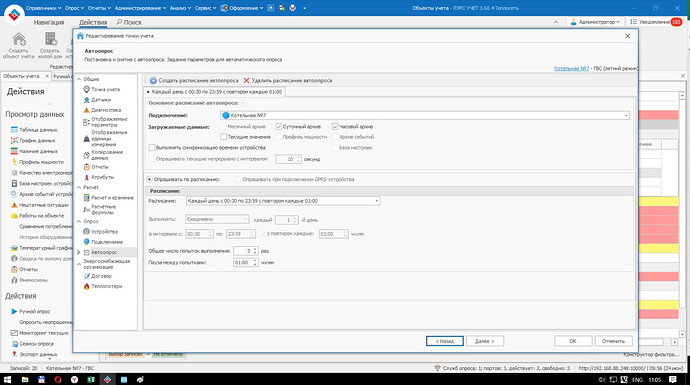
Task: Toggle Архив событий checkbox
Action: point(335,137)
